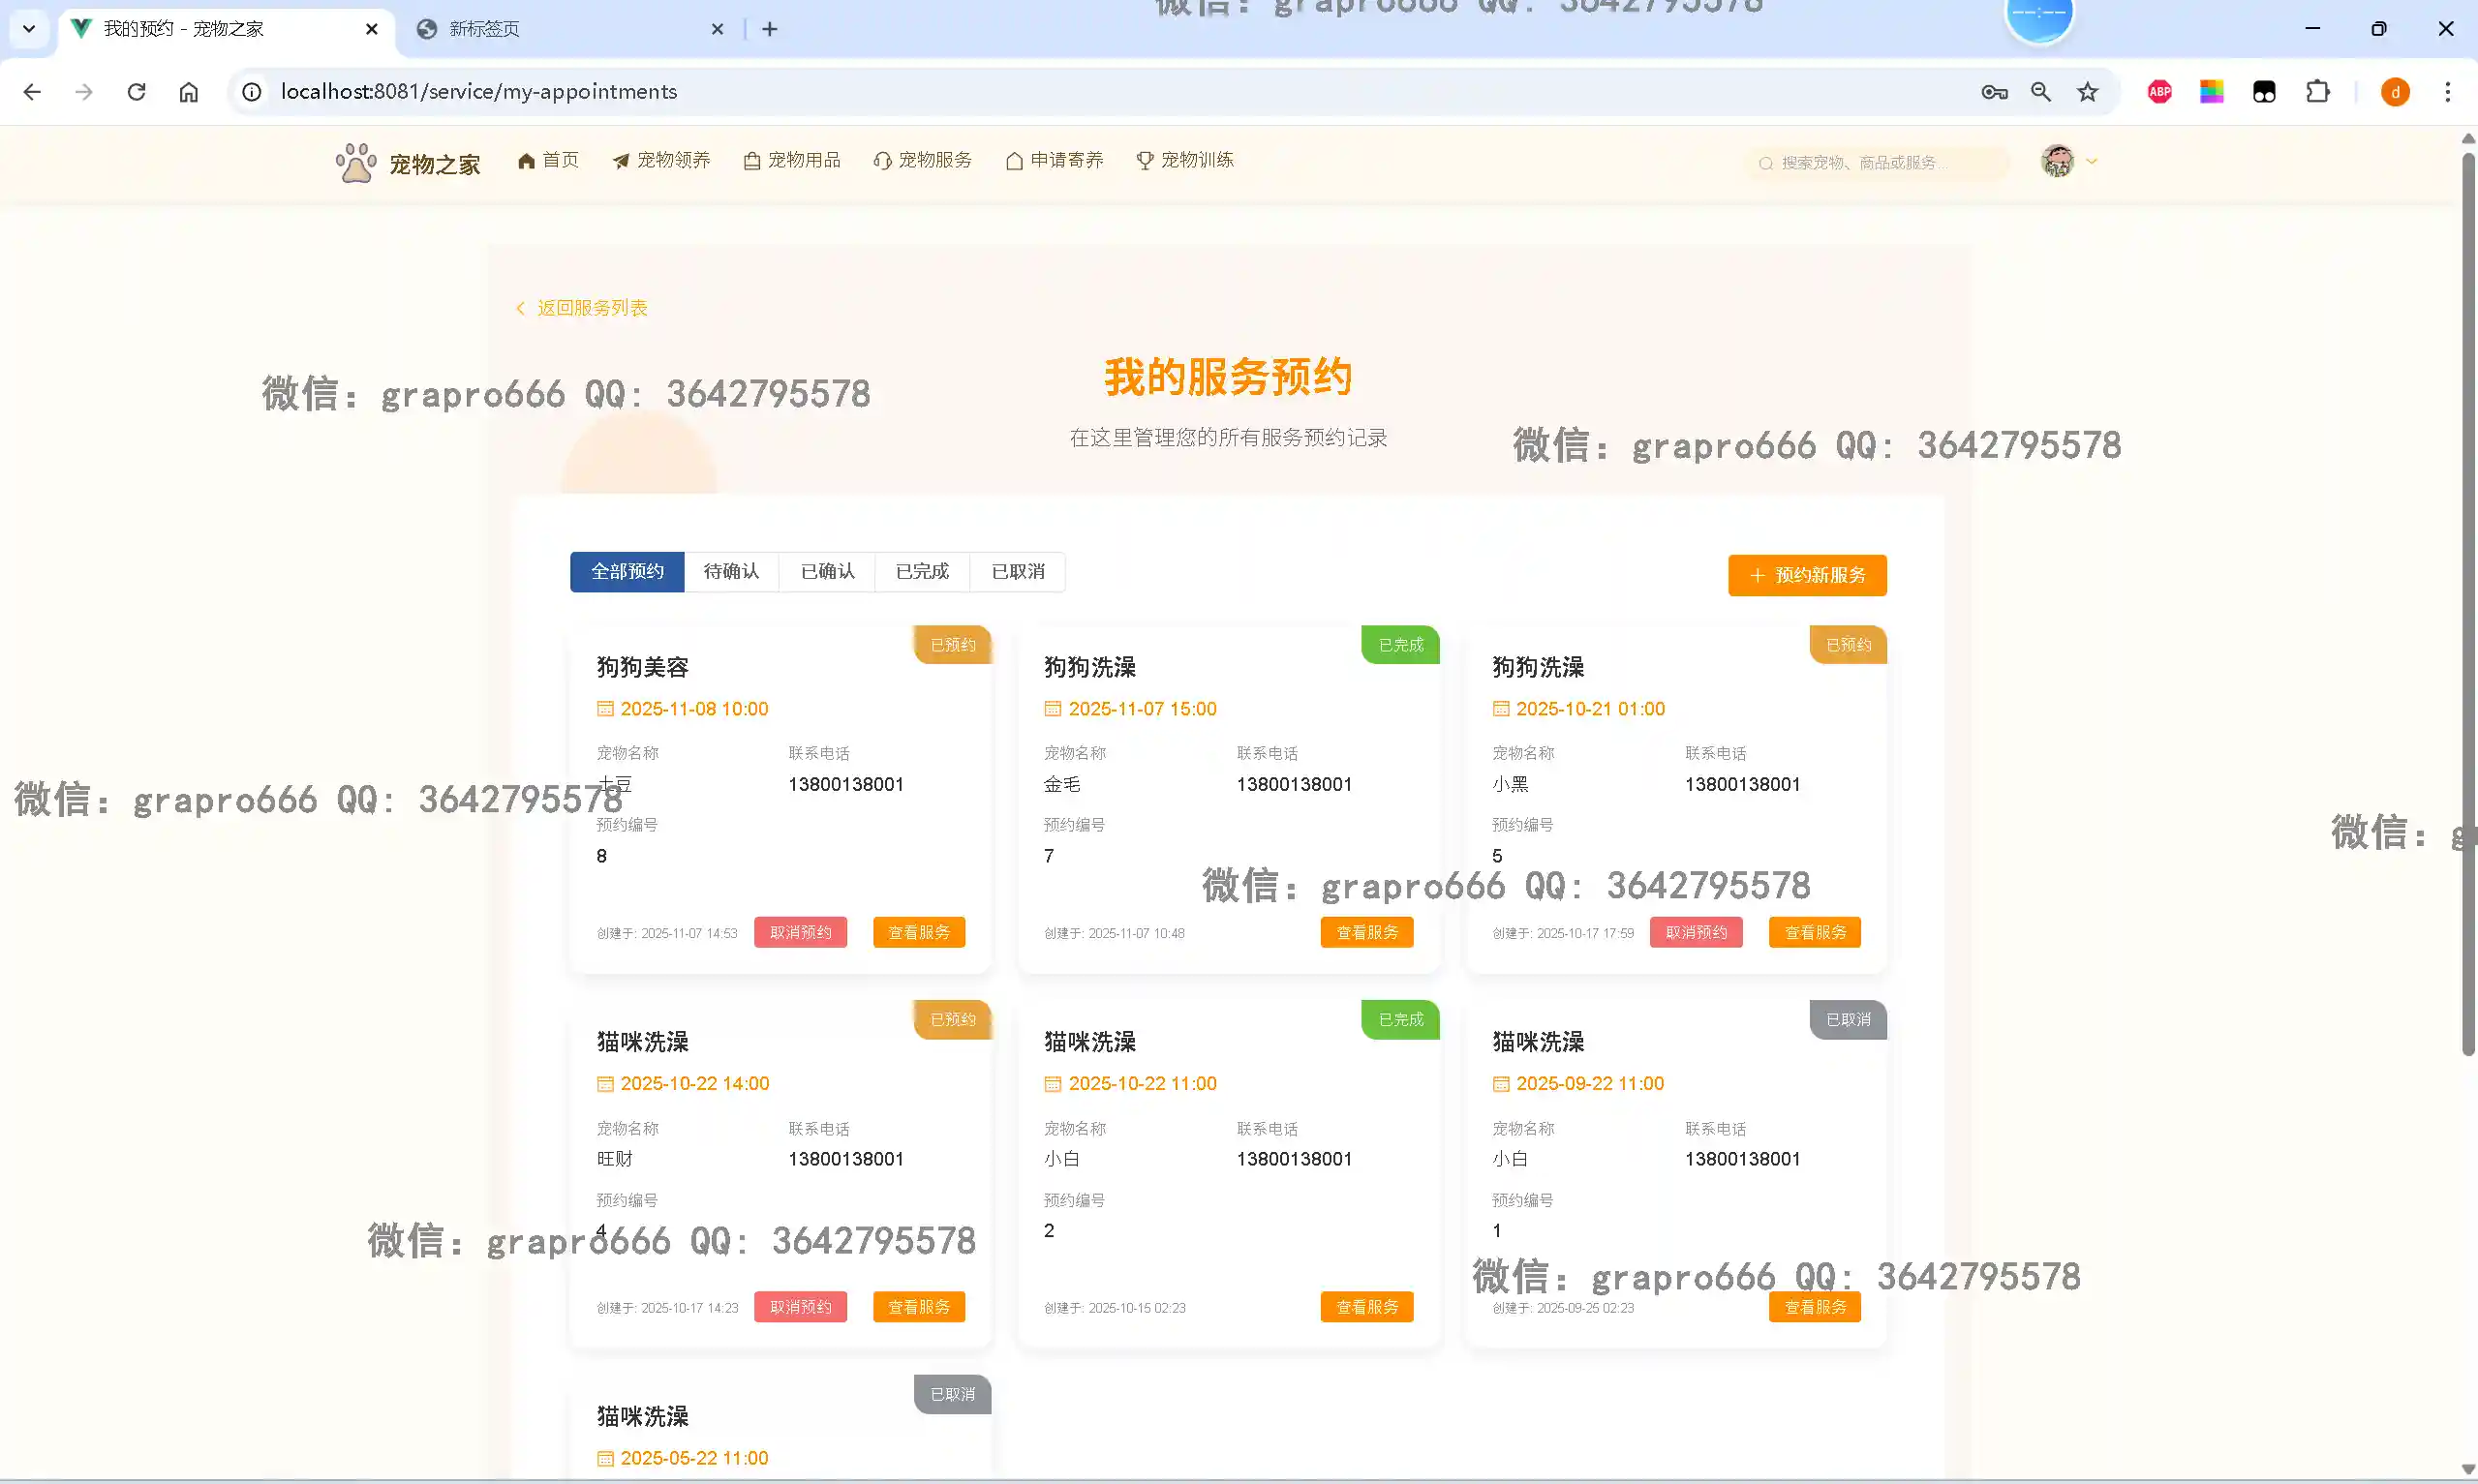
Task: Reload the current page
Action: [137, 92]
